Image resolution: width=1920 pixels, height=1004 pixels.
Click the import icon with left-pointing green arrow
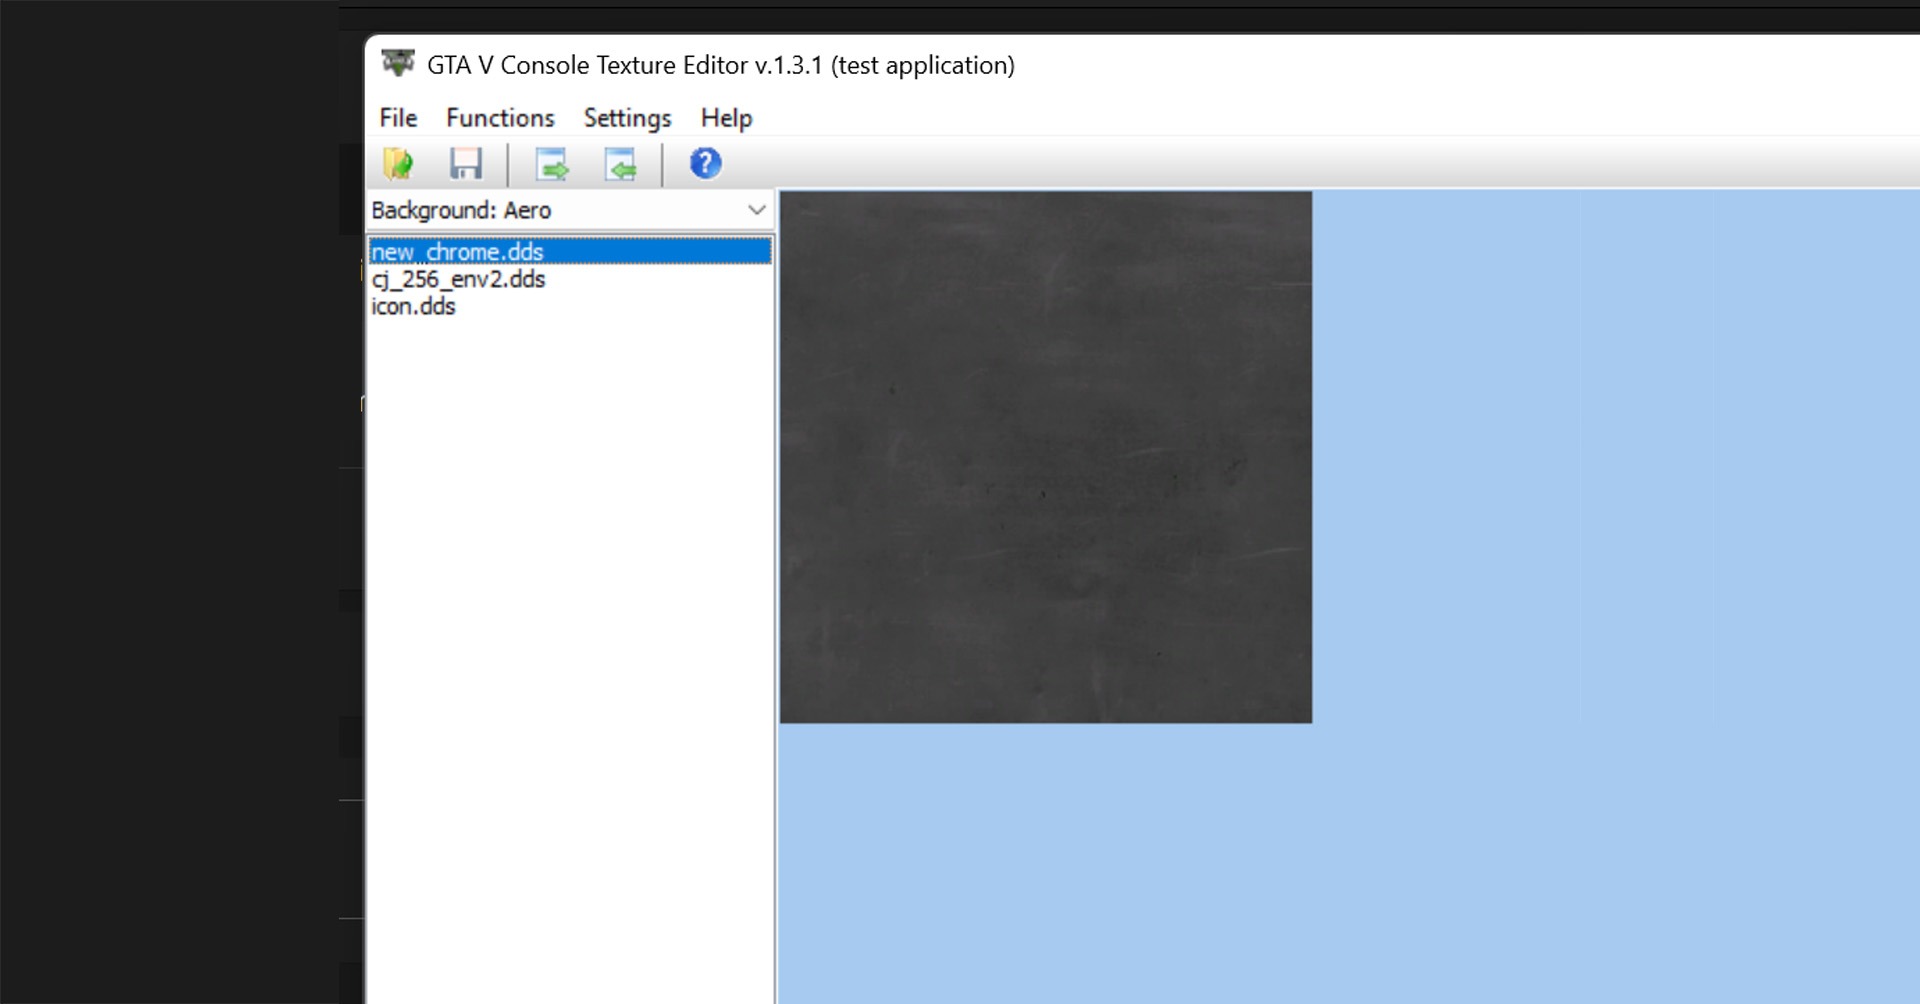[x=620, y=164]
